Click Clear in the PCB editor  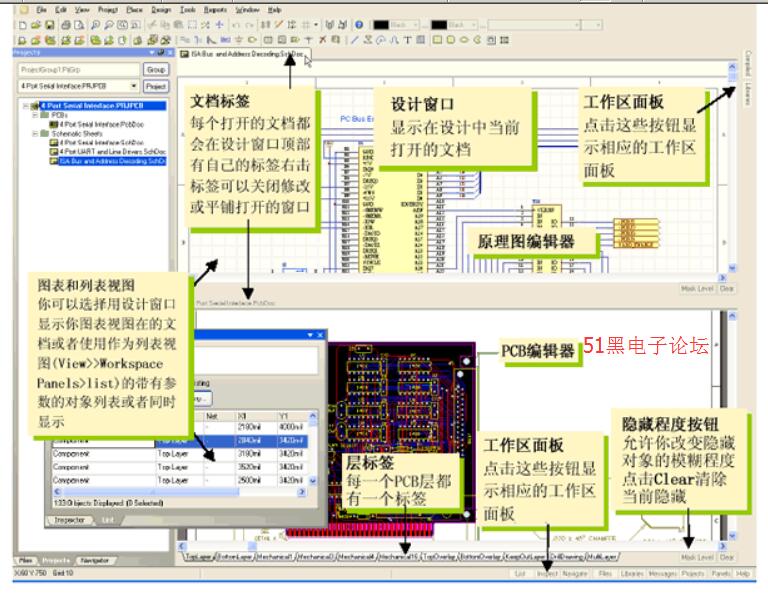727,557
